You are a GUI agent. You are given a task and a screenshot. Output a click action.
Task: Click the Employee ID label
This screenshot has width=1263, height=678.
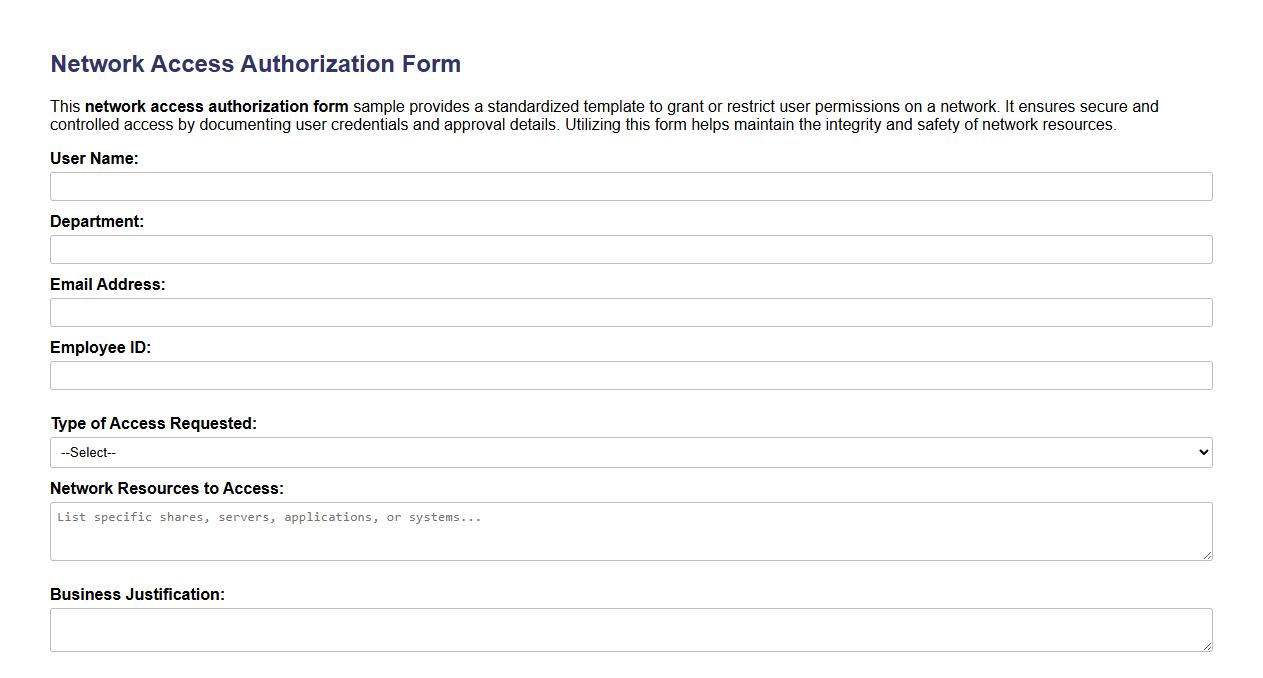100,347
